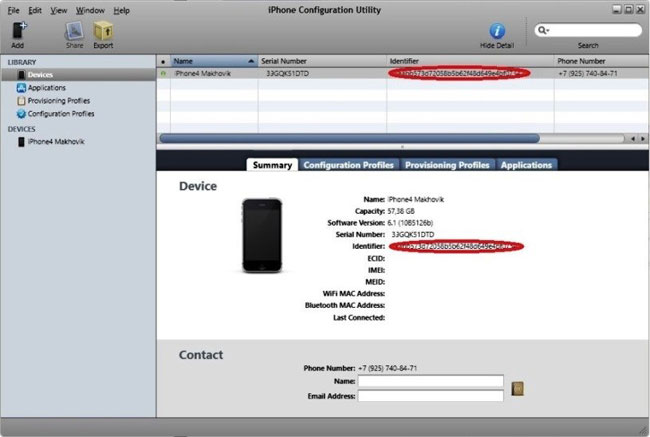650x437 pixels.
Task: Click the Export box icon
Action: 103,31
